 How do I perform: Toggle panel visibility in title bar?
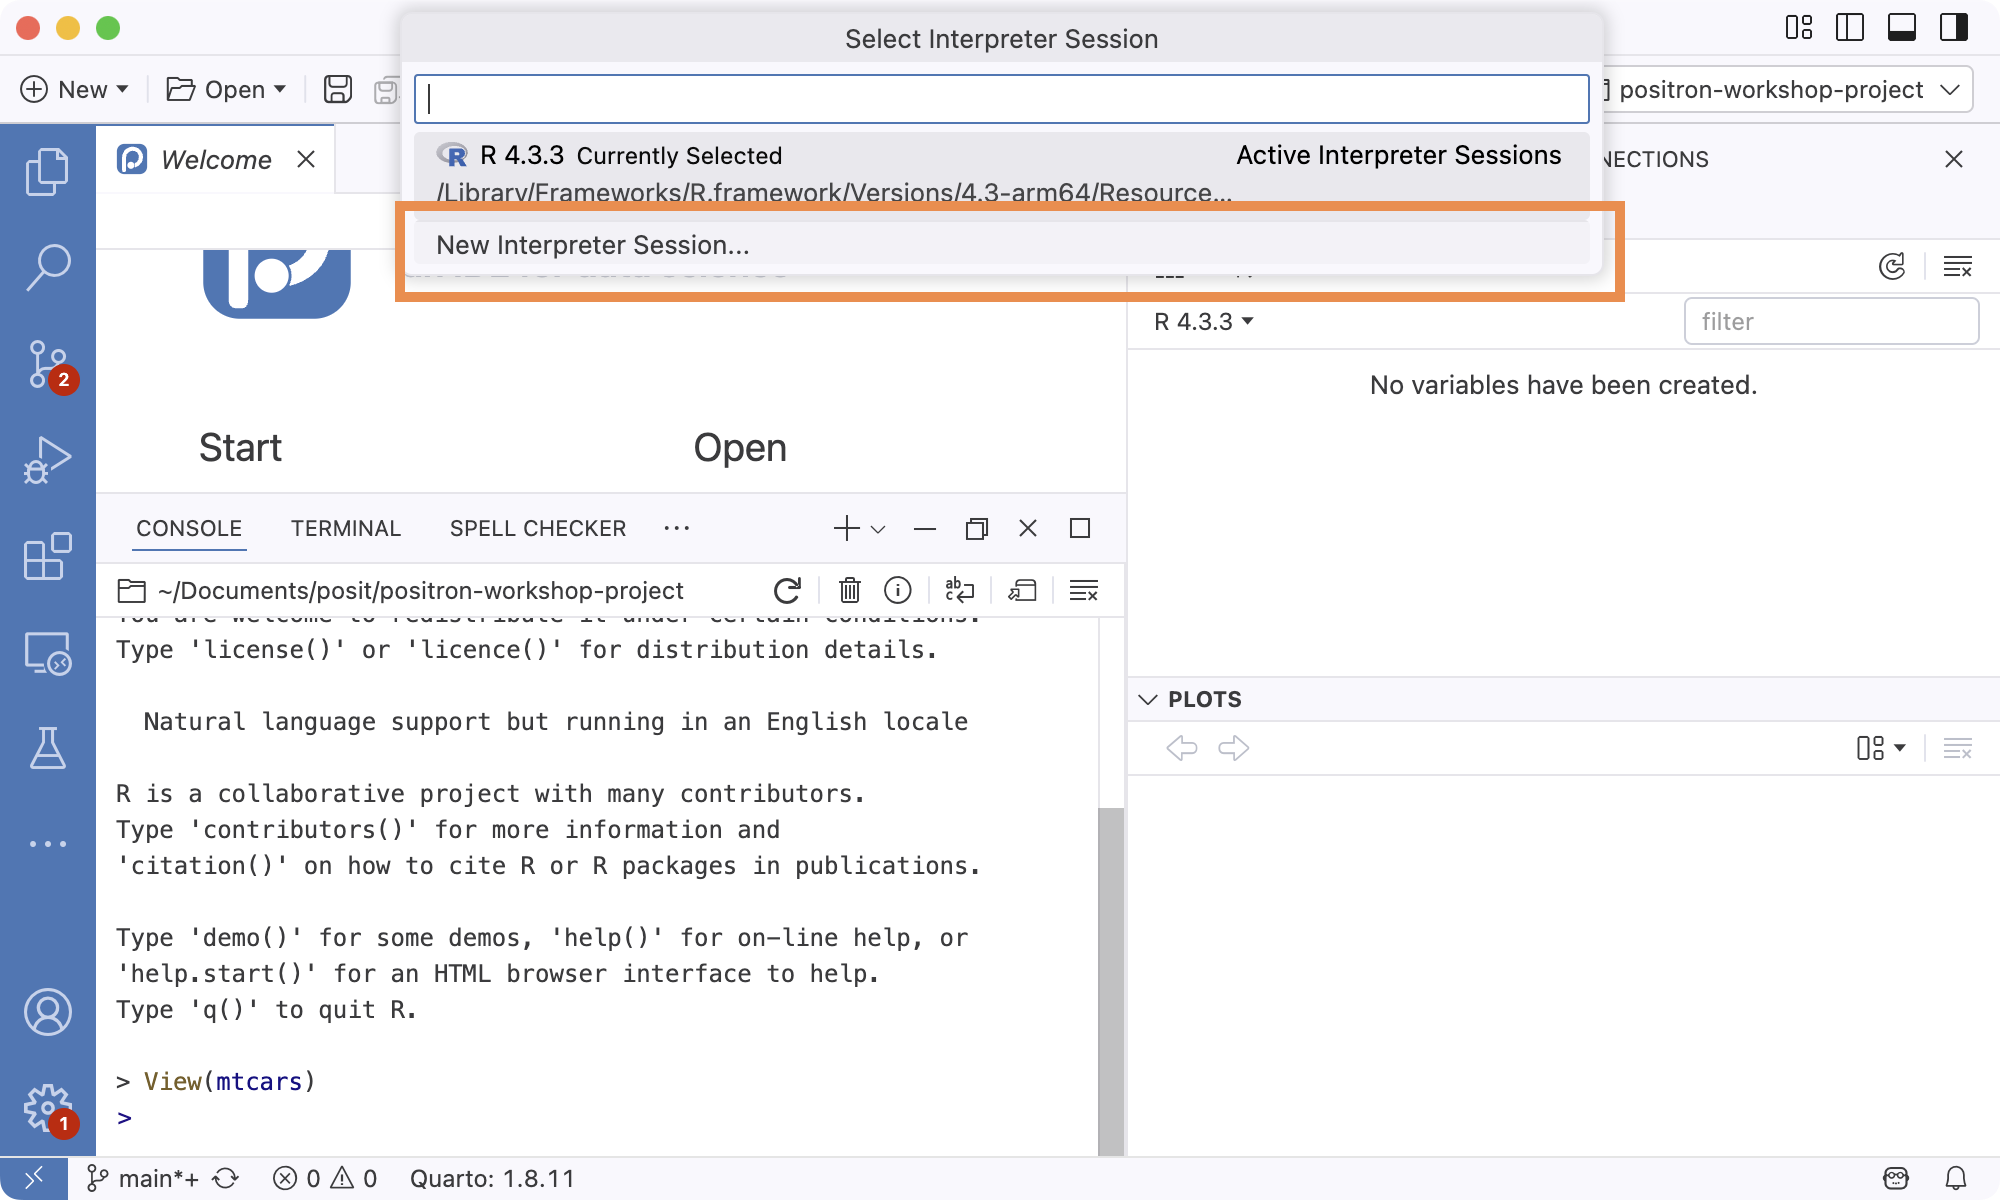(x=1902, y=27)
